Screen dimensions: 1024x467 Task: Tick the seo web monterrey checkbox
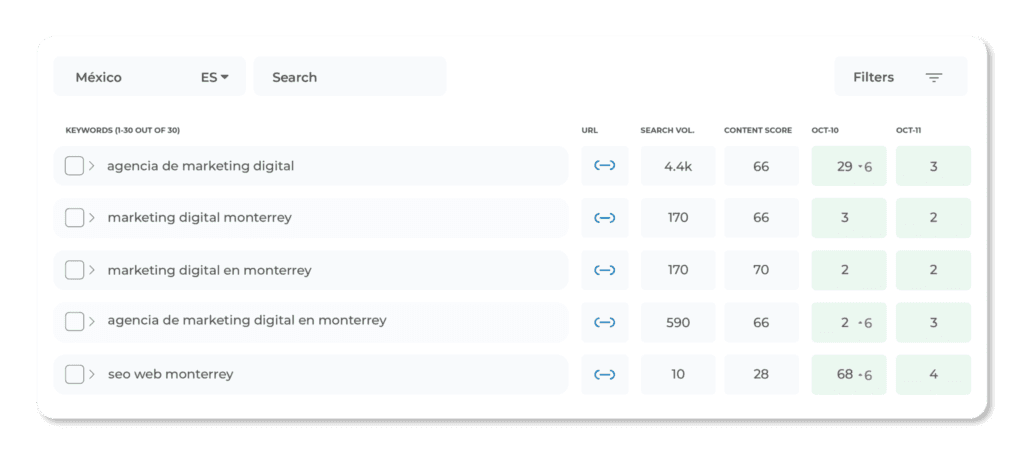click(74, 375)
